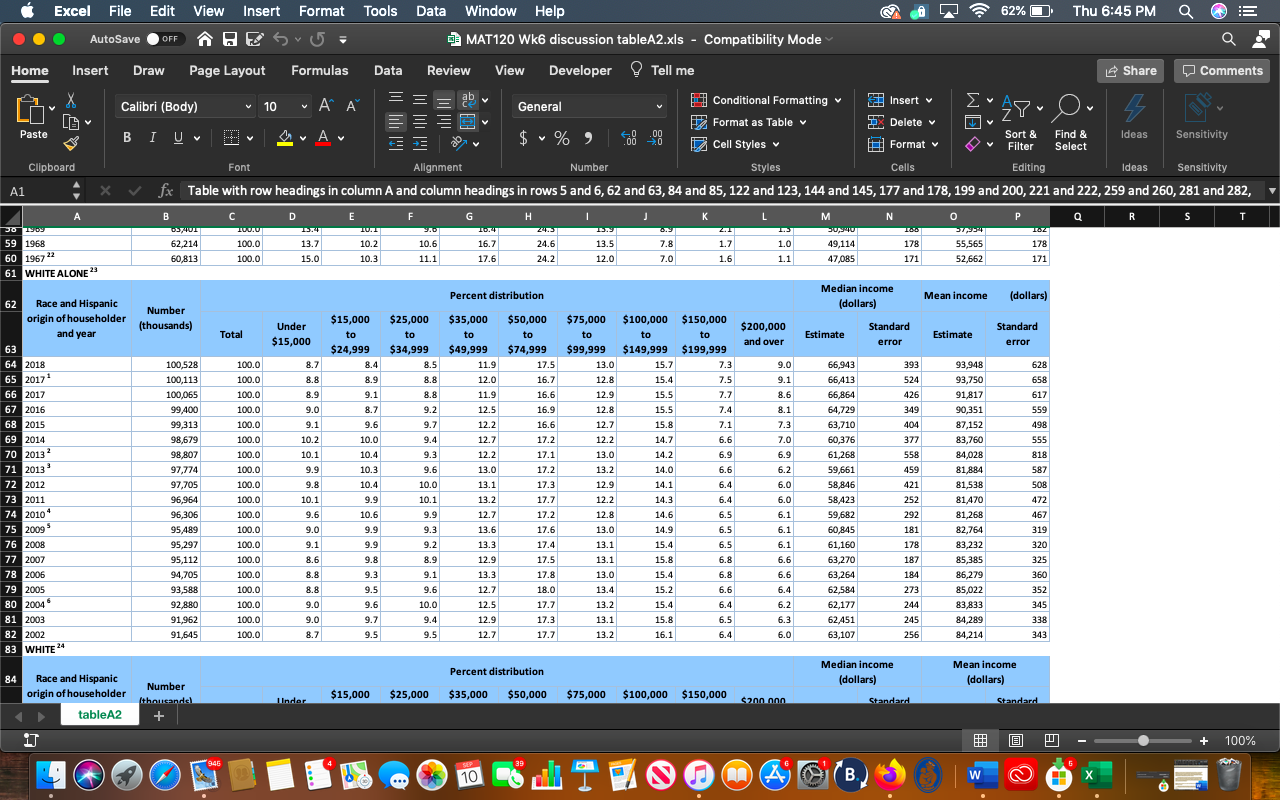1280x800 pixels.
Task: Switch to the Formulas ribbon tab
Action: [x=319, y=70]
